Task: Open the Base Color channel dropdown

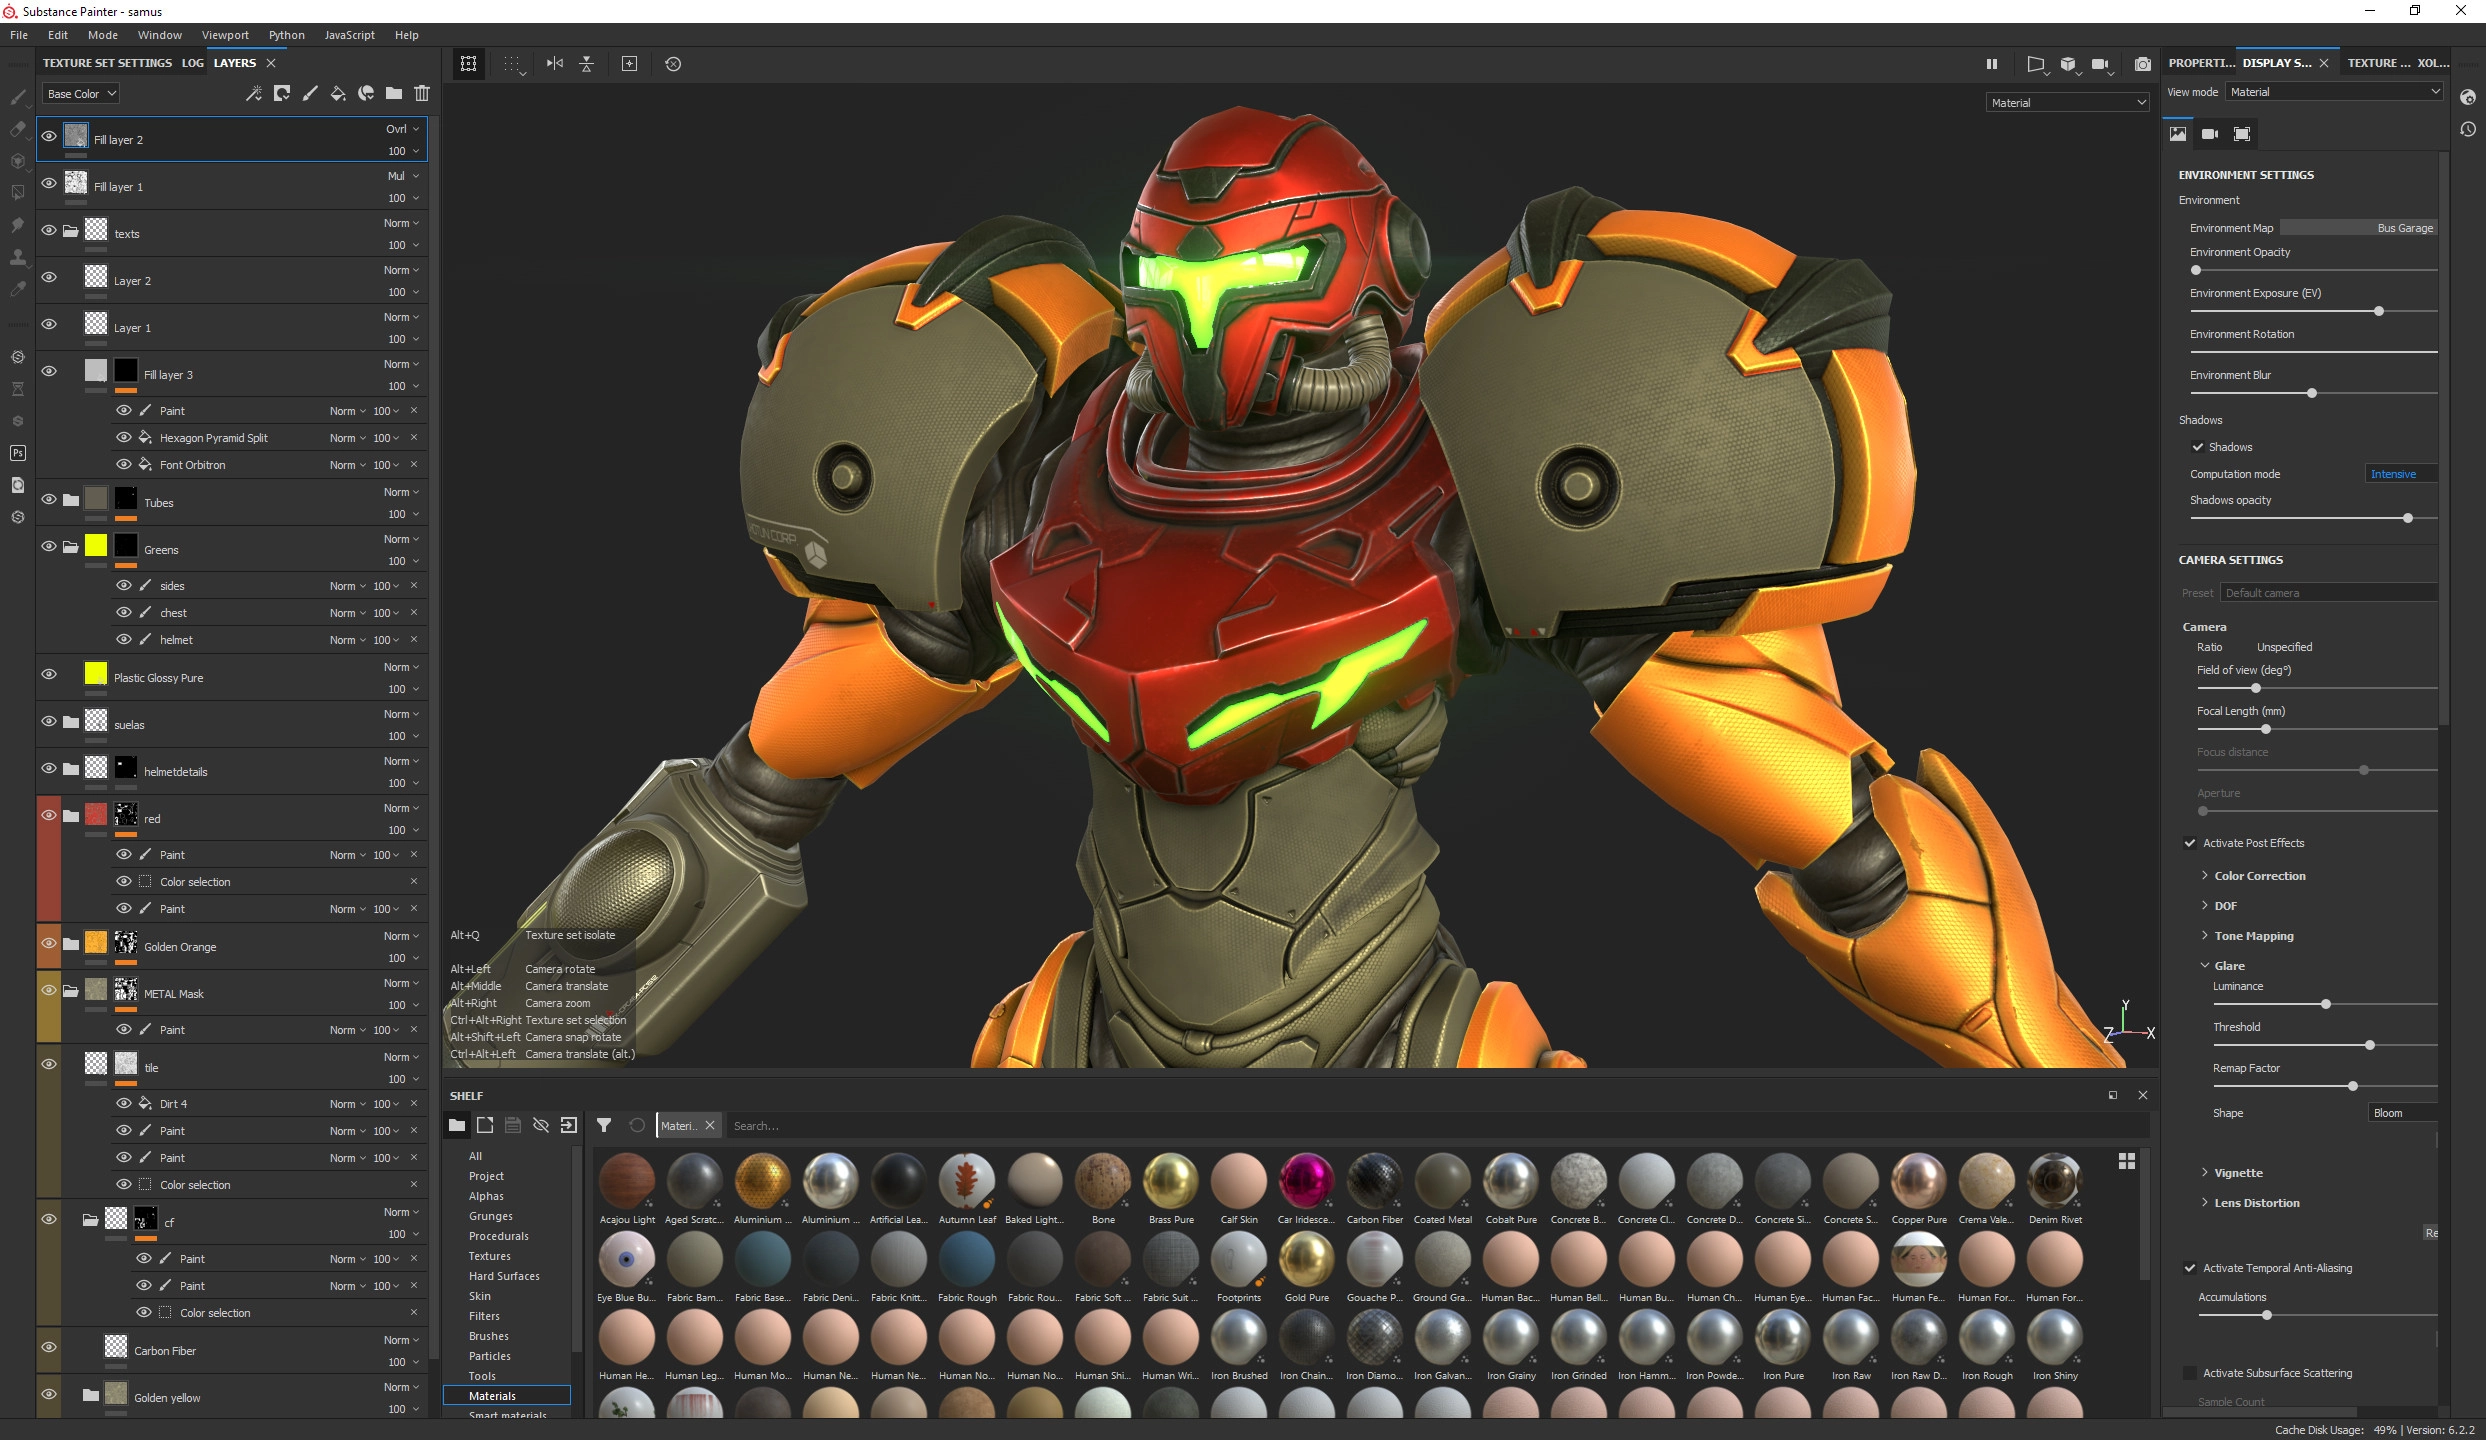Action: 82,94
